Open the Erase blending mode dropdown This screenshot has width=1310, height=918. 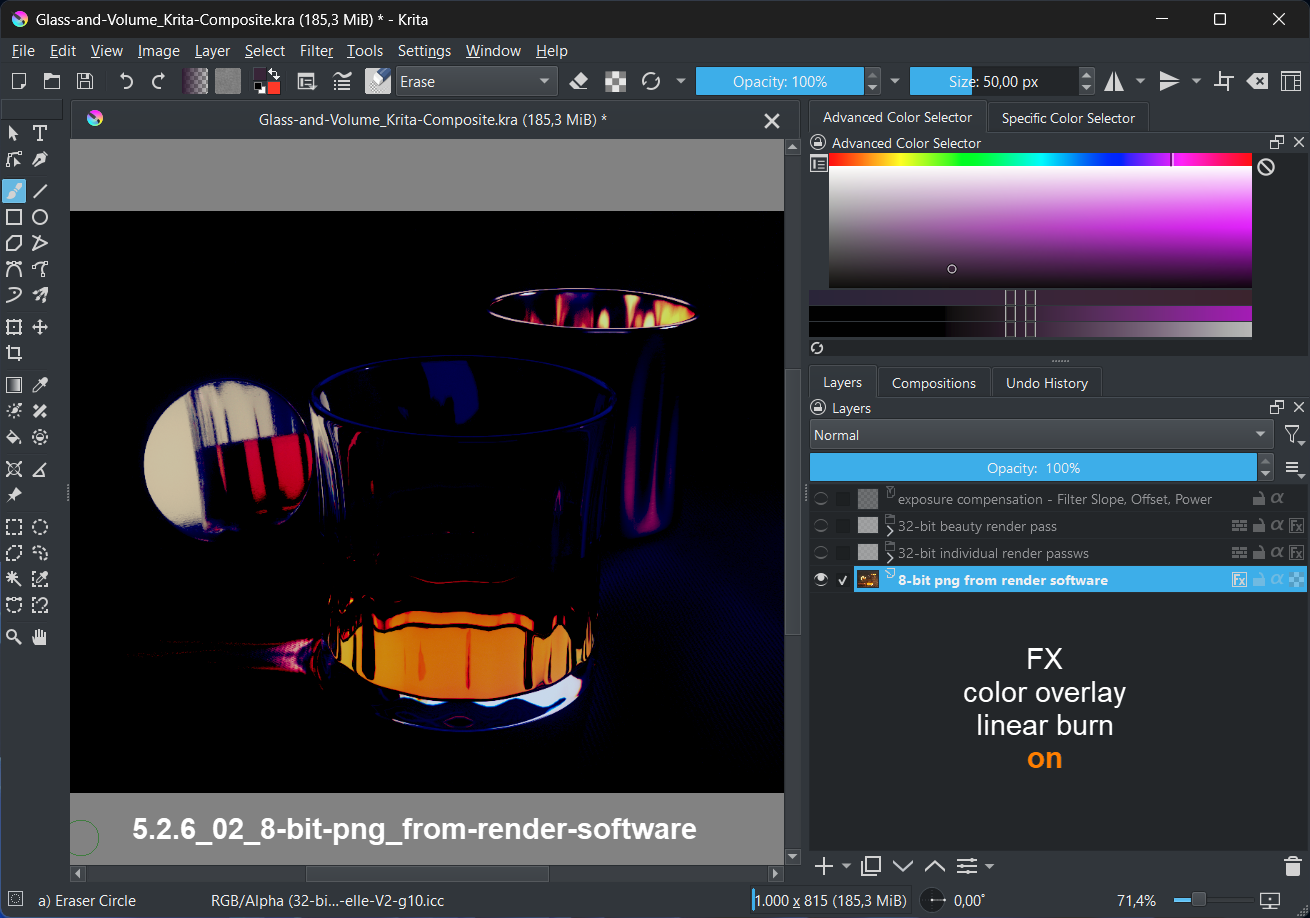click(x=476, y=82)
